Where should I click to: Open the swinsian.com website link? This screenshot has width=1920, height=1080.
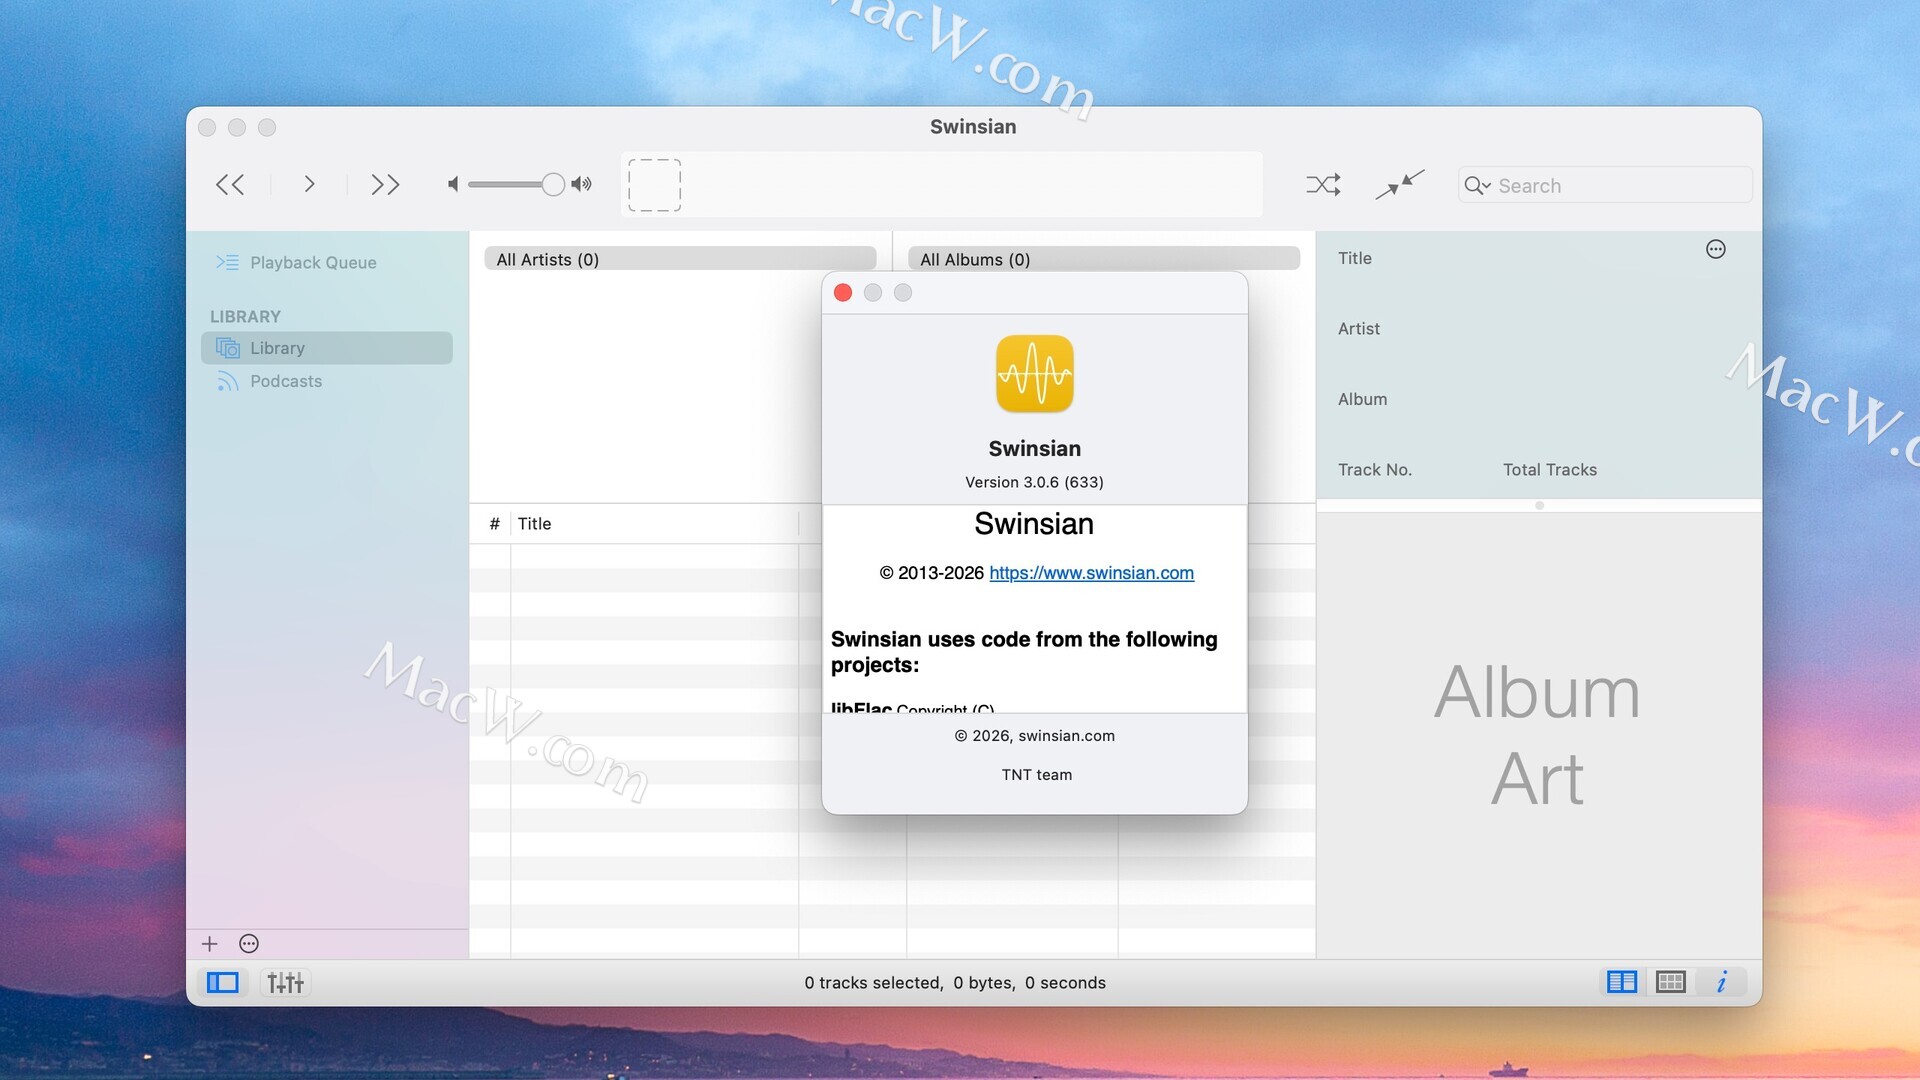coord(1091,573)
